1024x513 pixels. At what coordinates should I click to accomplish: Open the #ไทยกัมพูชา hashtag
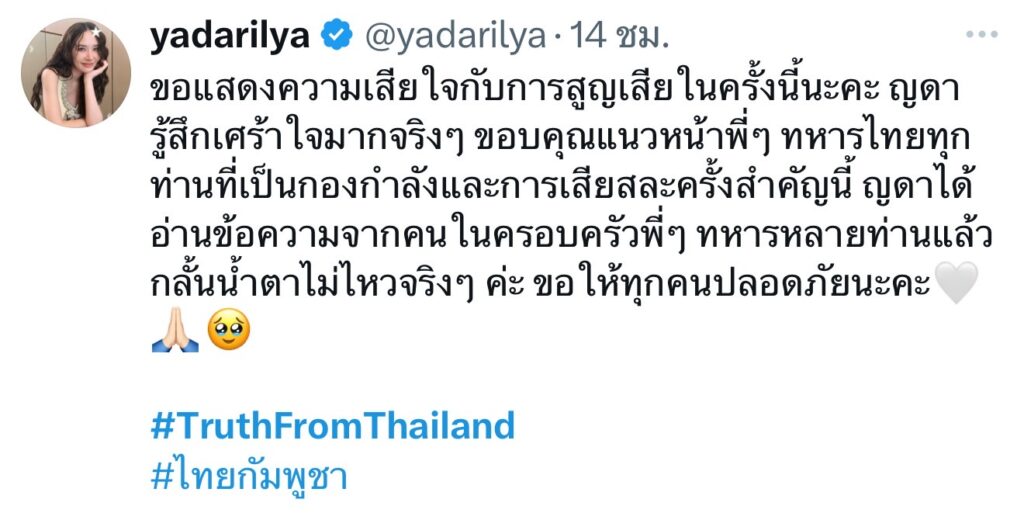(x=248, y=477)
